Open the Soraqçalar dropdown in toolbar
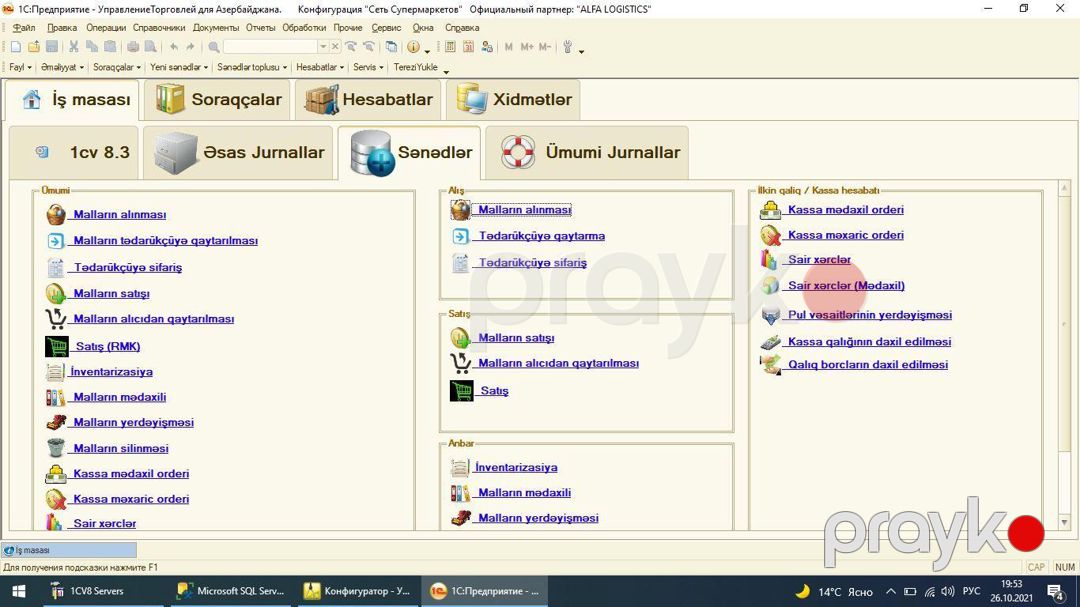 pyautogui.click(x=116, y=67)
